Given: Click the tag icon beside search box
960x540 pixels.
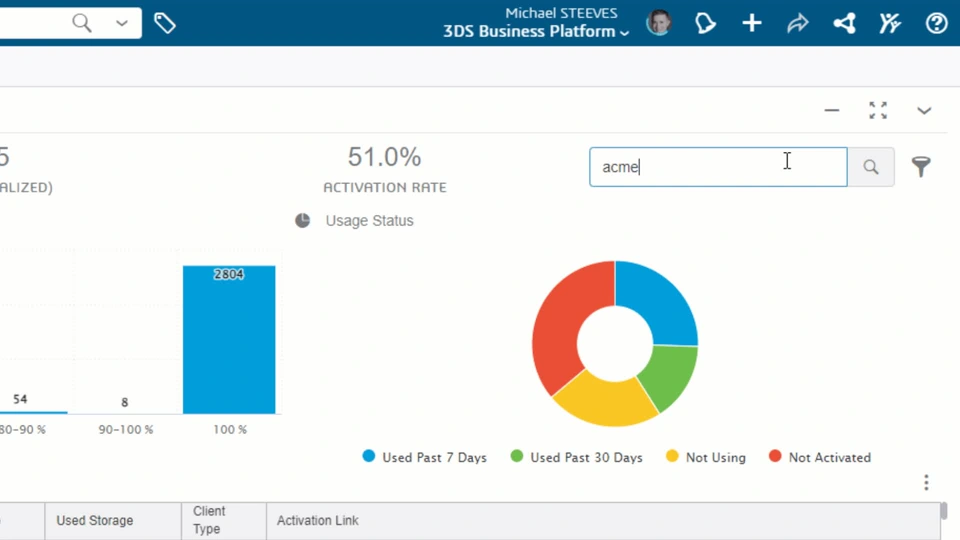Looking at the screenshot, I should 165,23.
